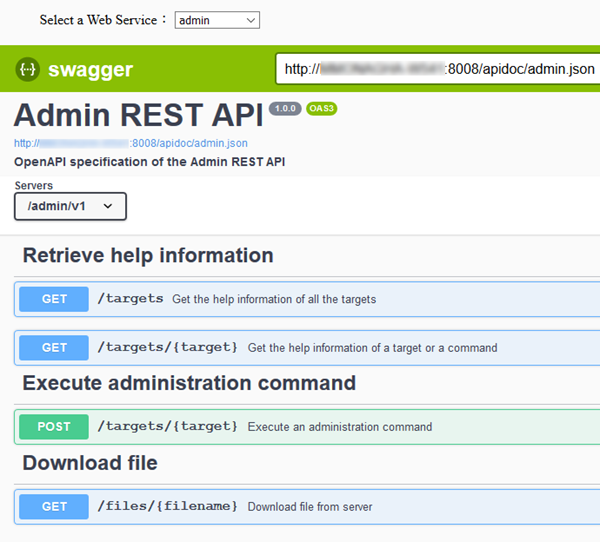Open the Select a Web Service dropdown

[x=217, y=20]
